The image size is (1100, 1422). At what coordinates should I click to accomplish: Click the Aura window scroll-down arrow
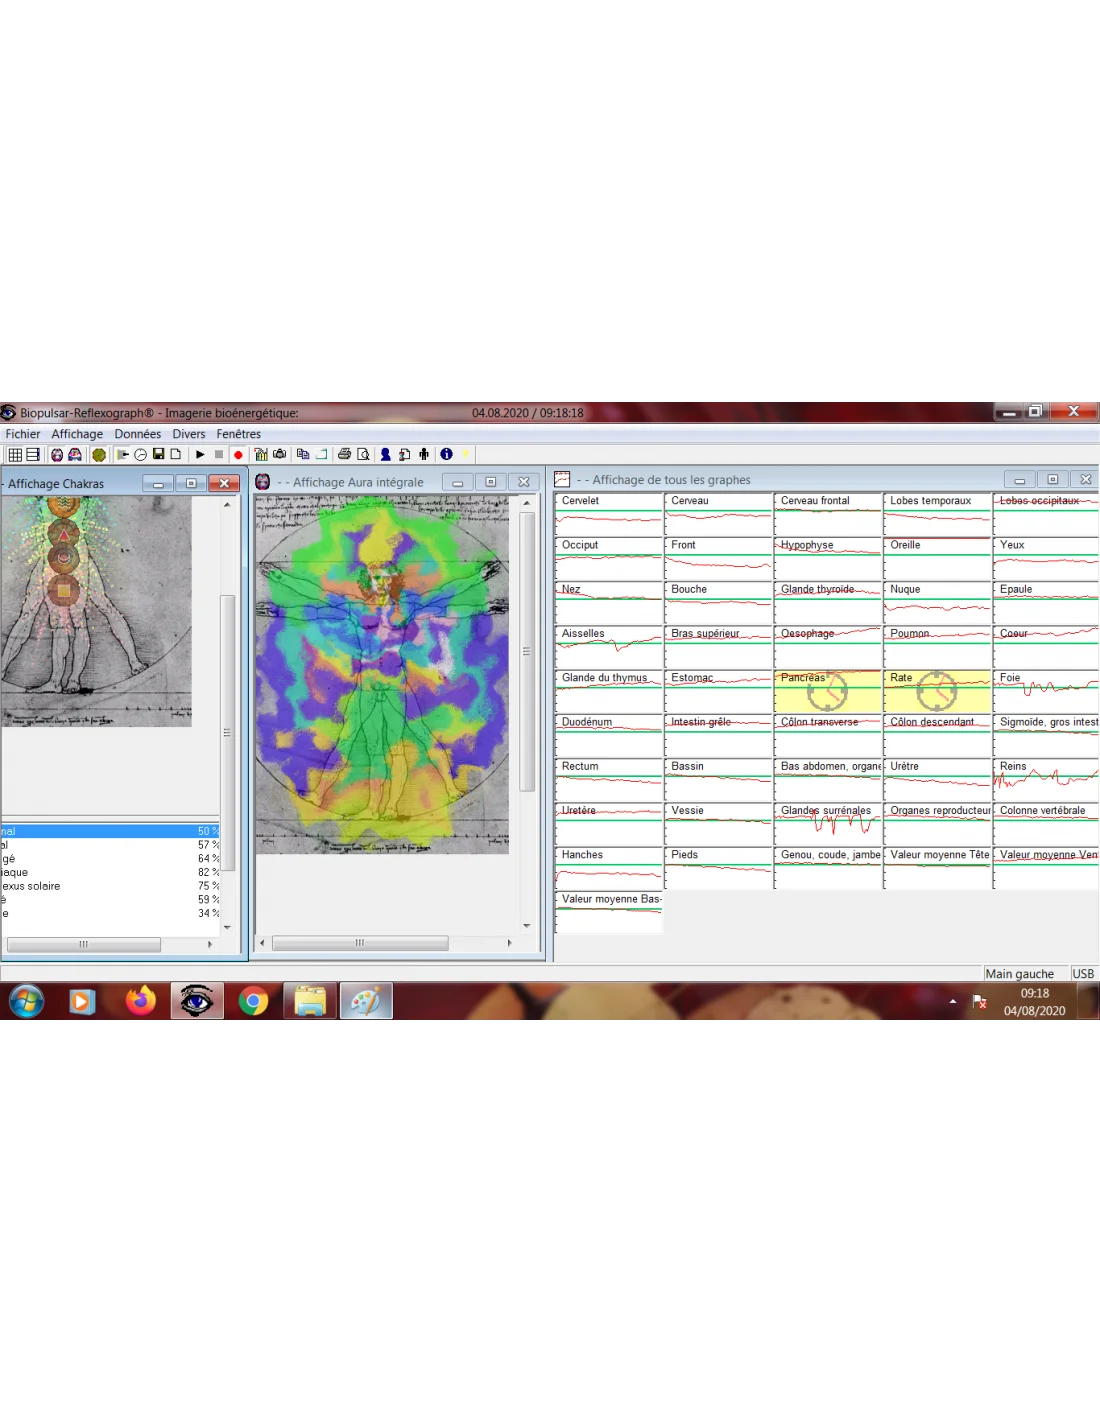point(527,926)
